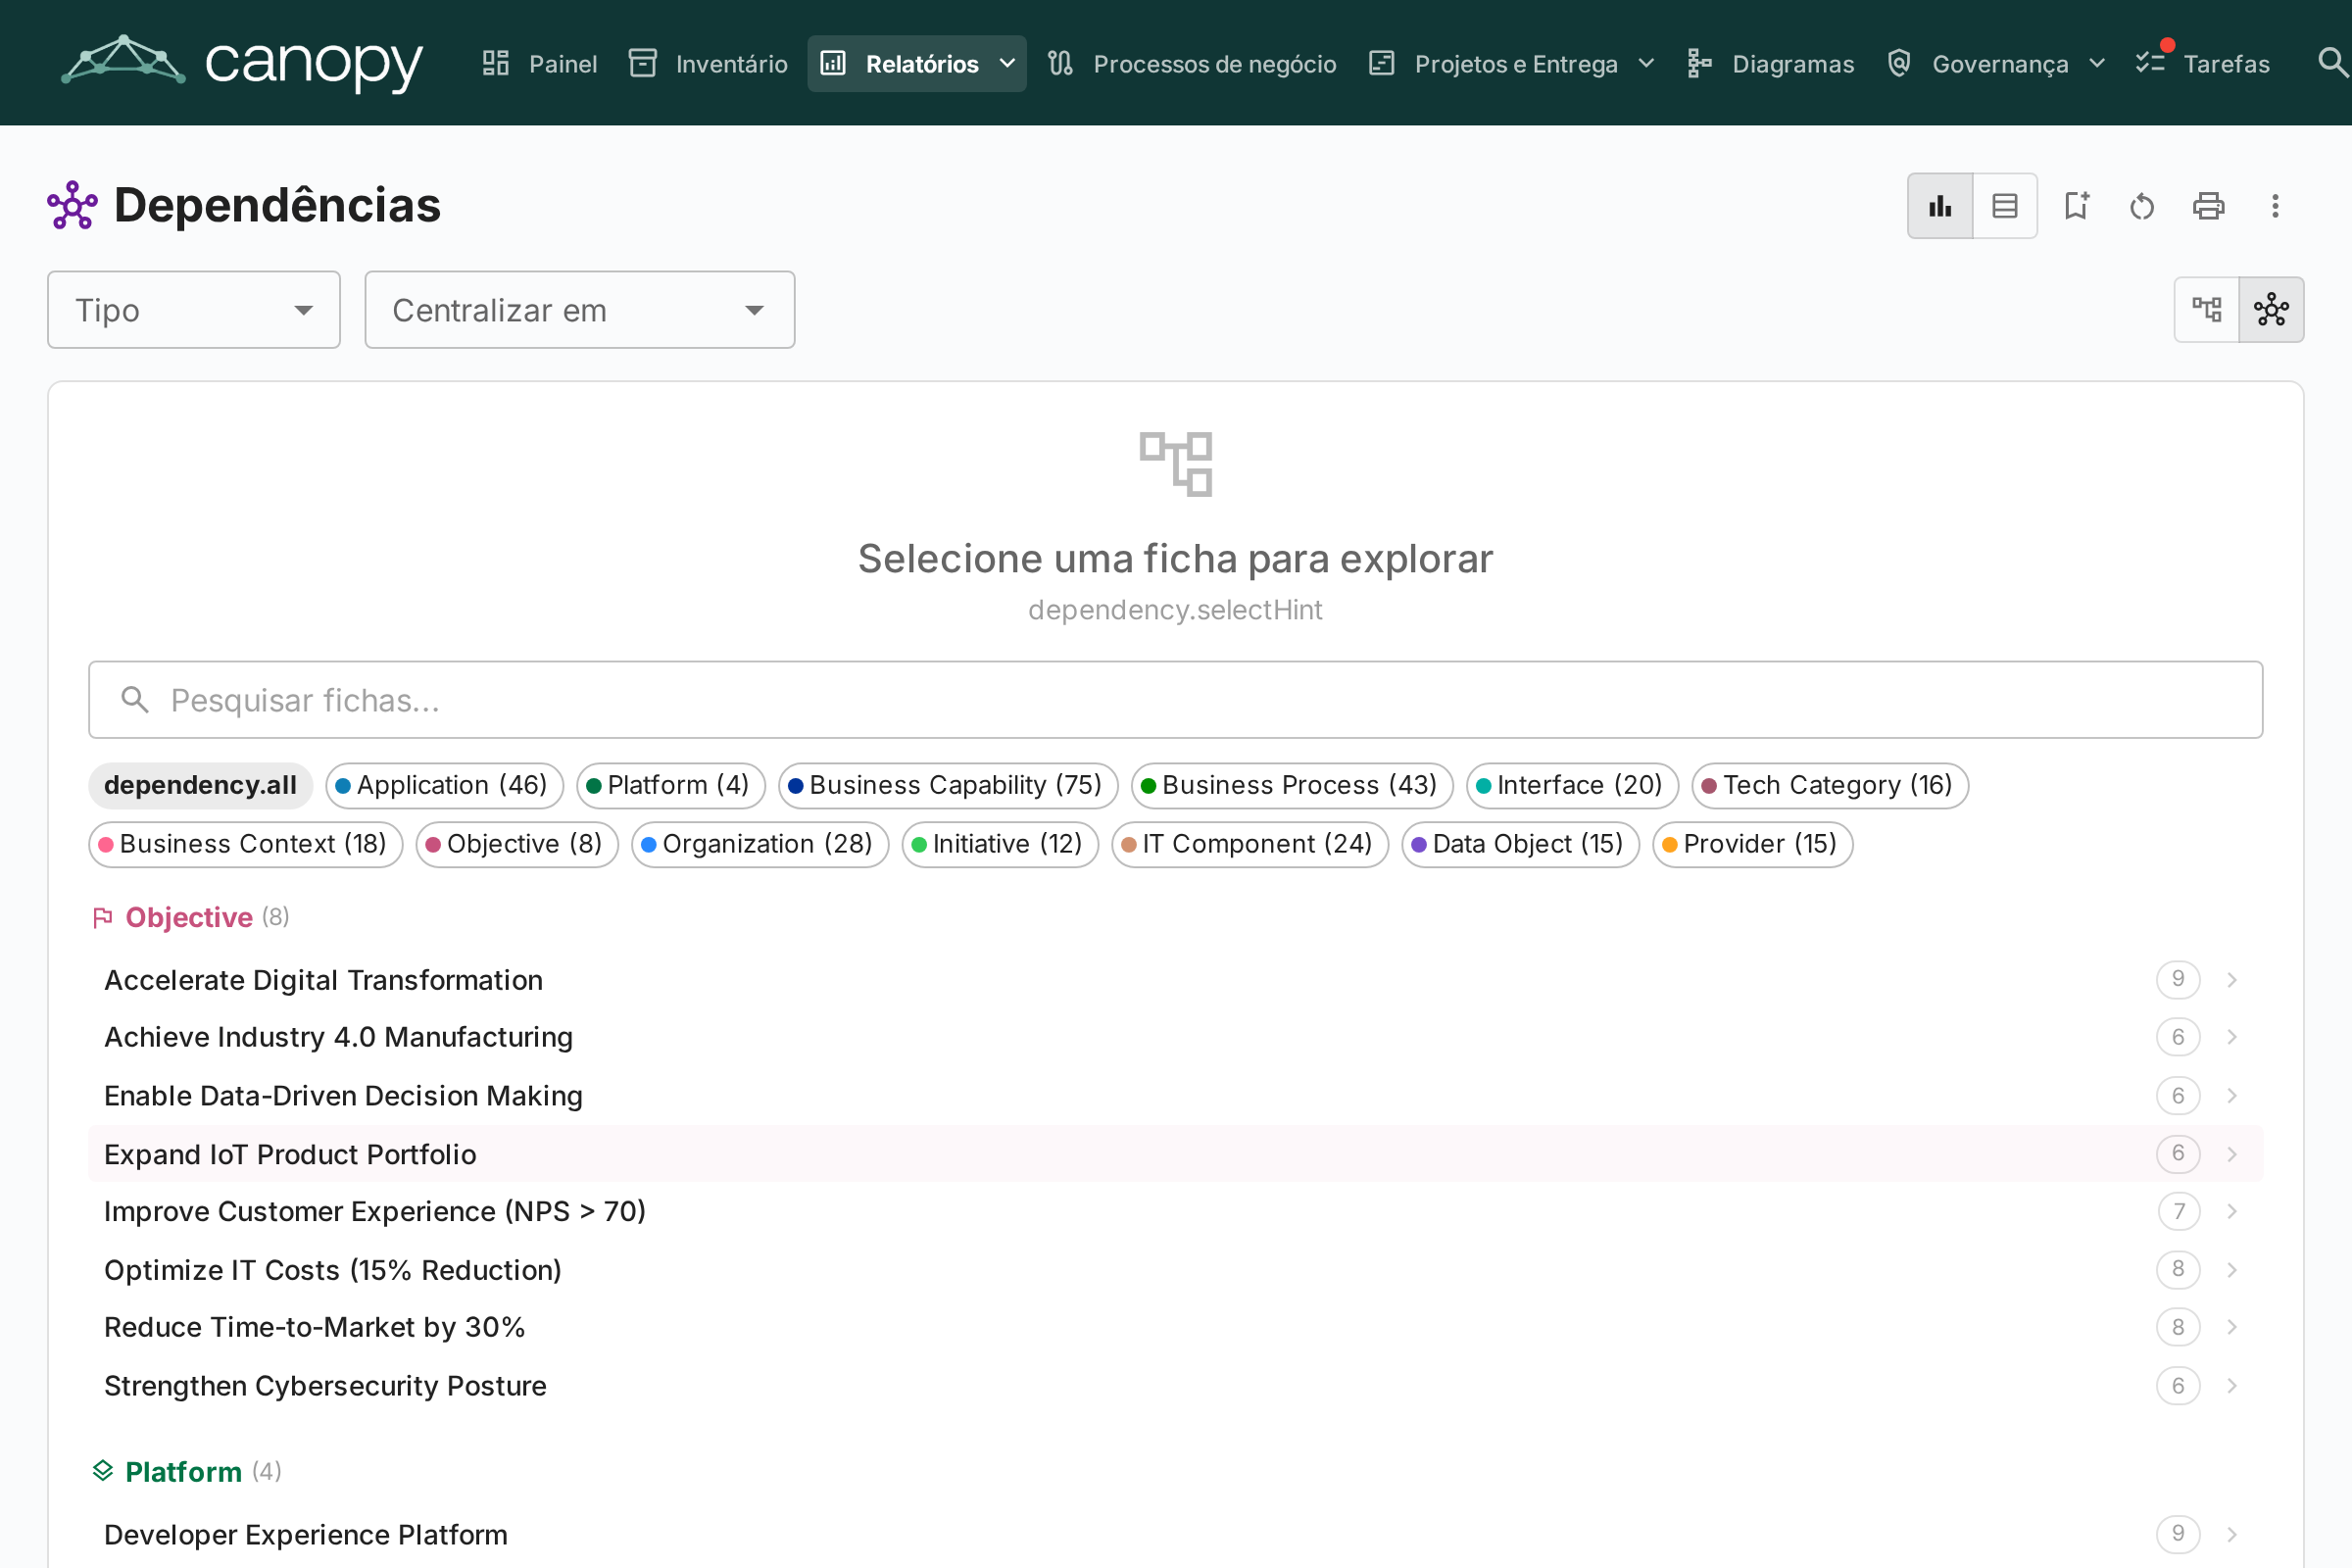Open the Relatórios menu
The width and height of the screenshot is (2352, 1568).
click(x=917, y=64)
